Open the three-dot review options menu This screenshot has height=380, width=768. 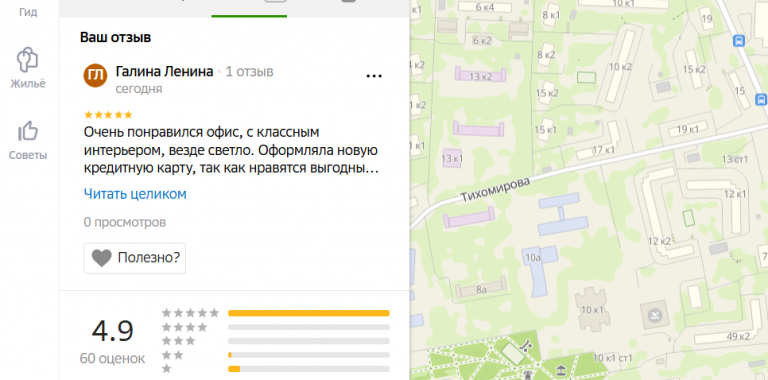tap(374, 76)
